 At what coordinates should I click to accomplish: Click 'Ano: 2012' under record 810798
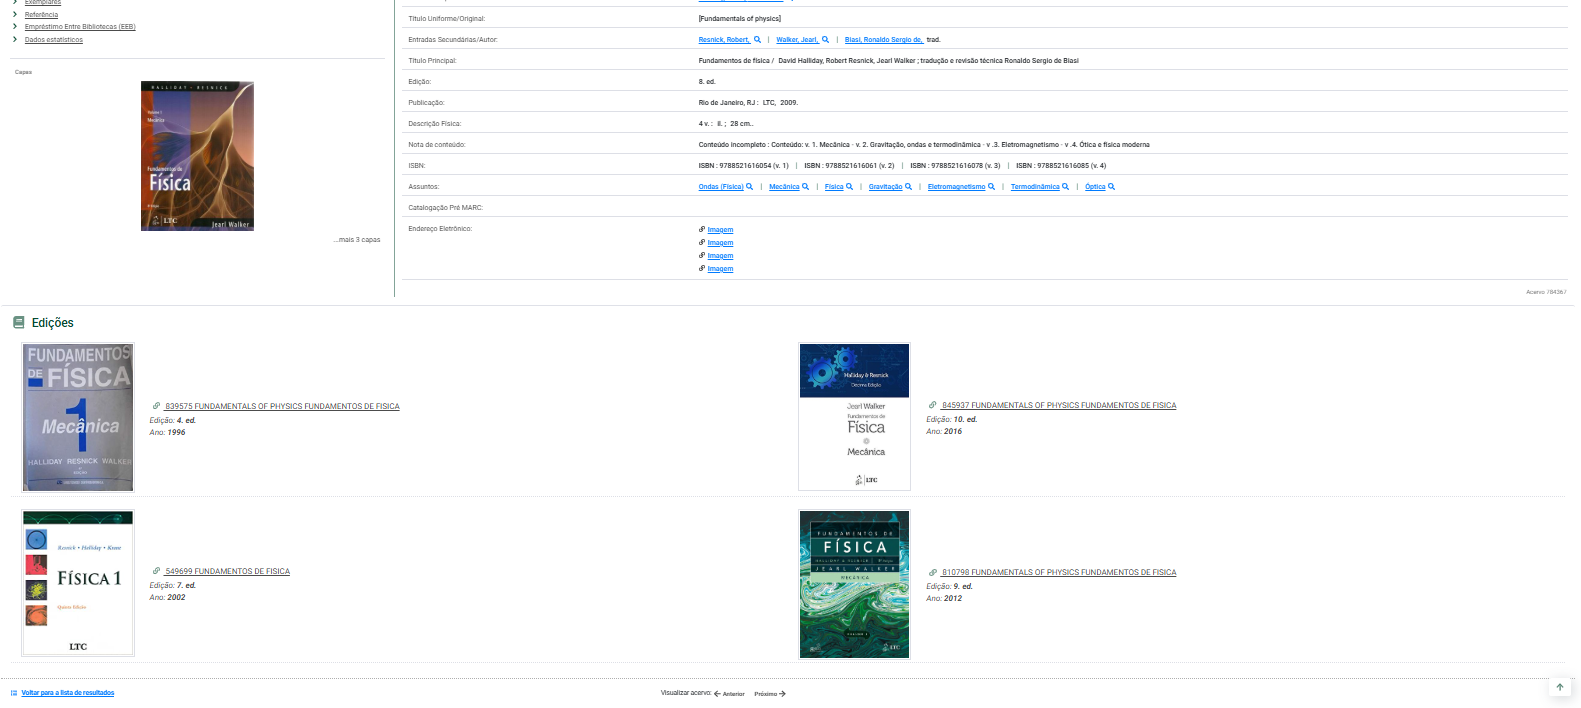pyautogui.click(x=944, y=598)
